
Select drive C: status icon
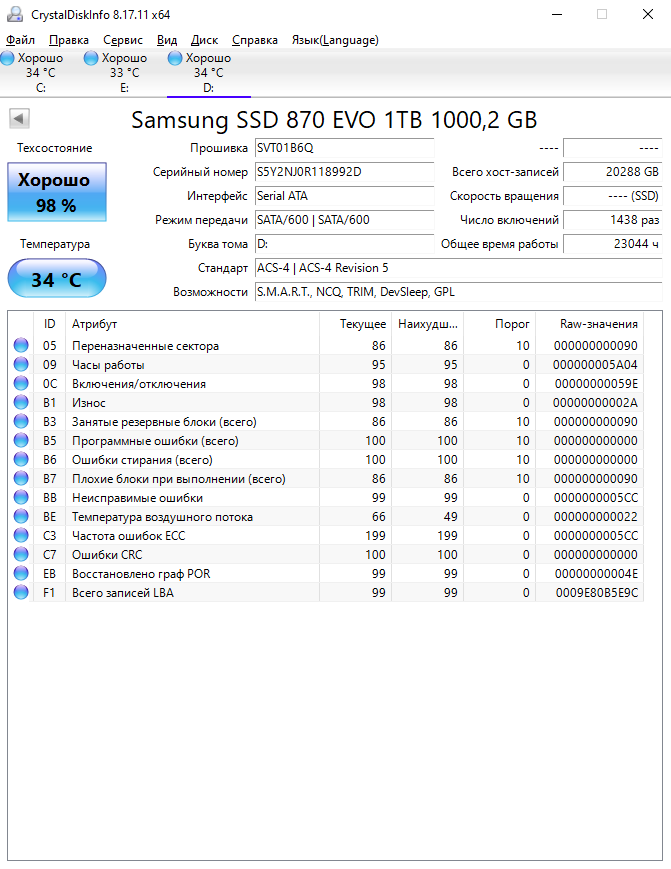coord(8,59)
